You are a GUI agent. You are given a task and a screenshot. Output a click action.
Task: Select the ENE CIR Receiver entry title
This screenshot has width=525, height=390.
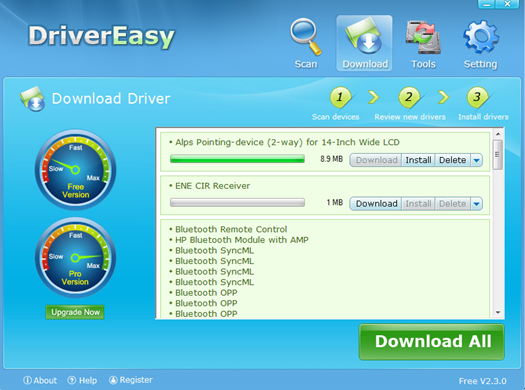(x=213, y=186)
